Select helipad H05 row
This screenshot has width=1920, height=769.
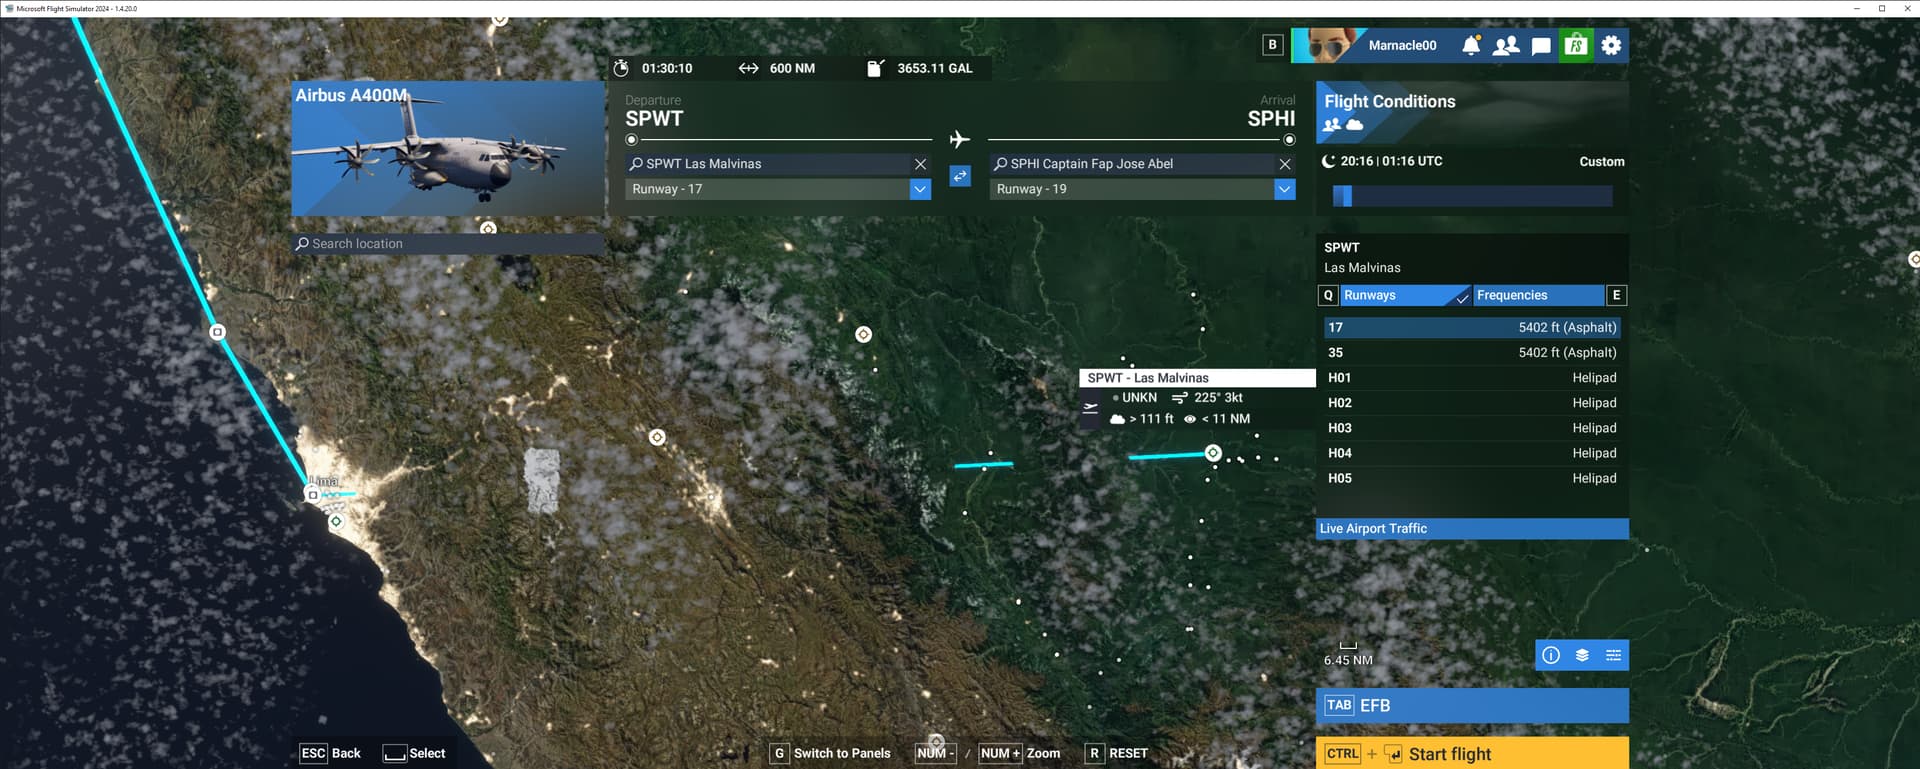coord(1472,478)
